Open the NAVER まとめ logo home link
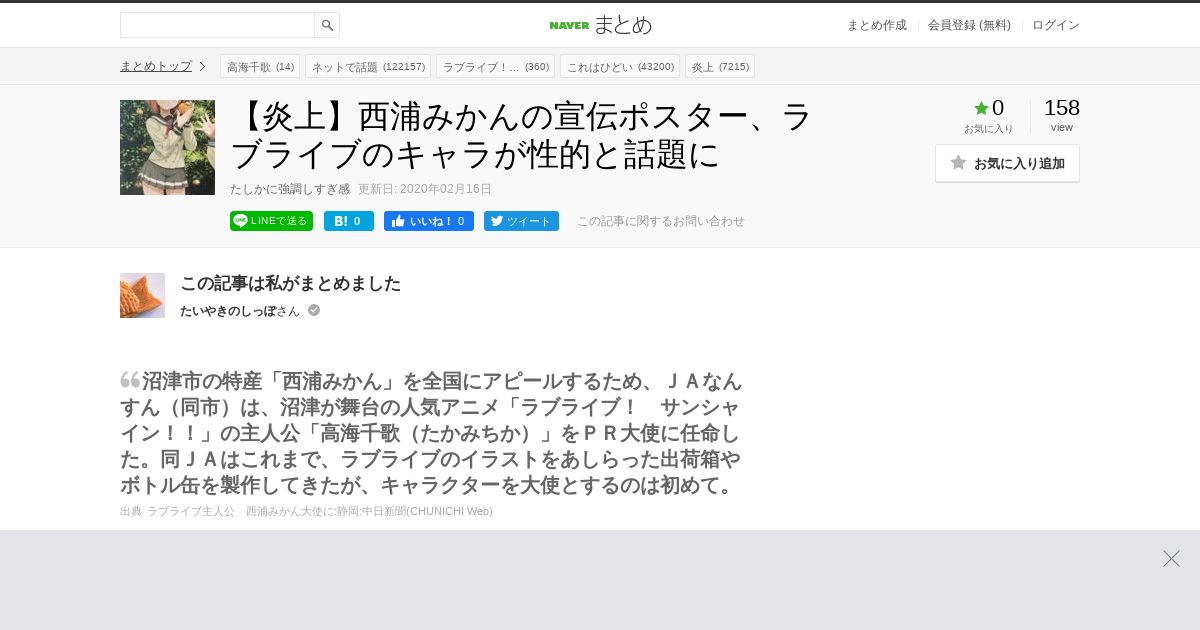Viewport: 1200px width, 630px height. tap(600, 25)
